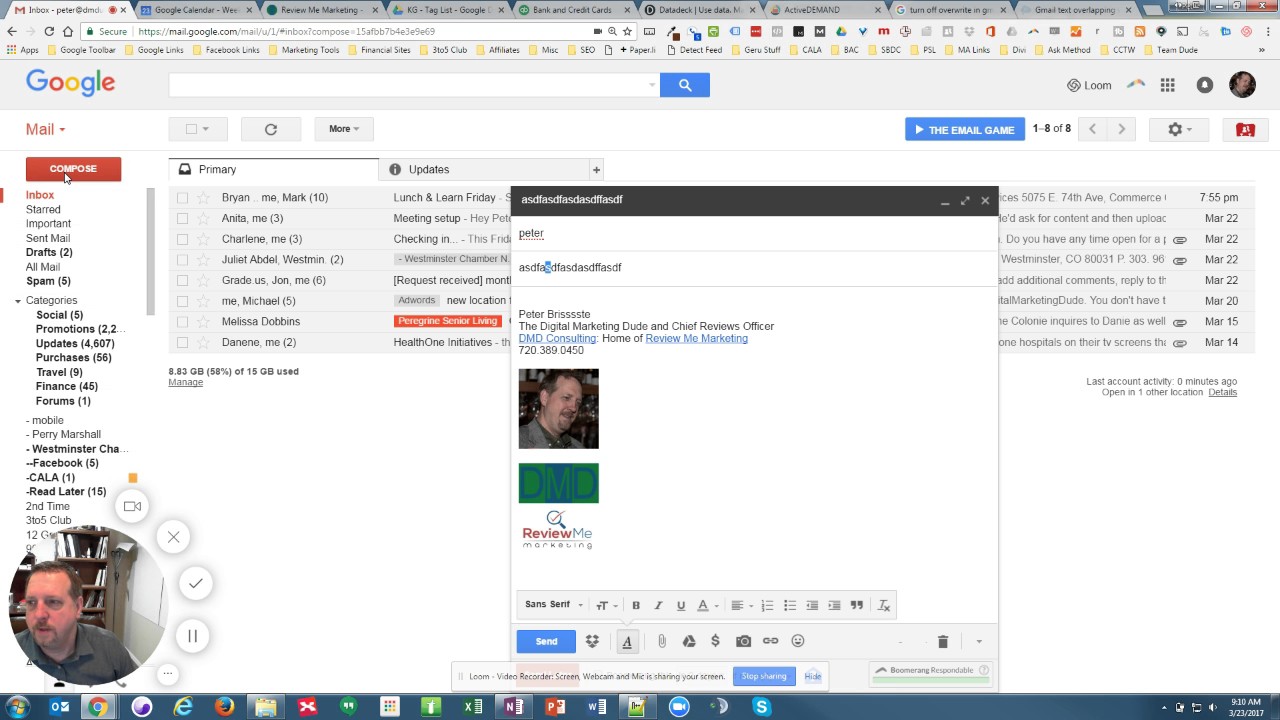Switch to the Updates tab
1280x720 pixels.
[x=483, y=169]
